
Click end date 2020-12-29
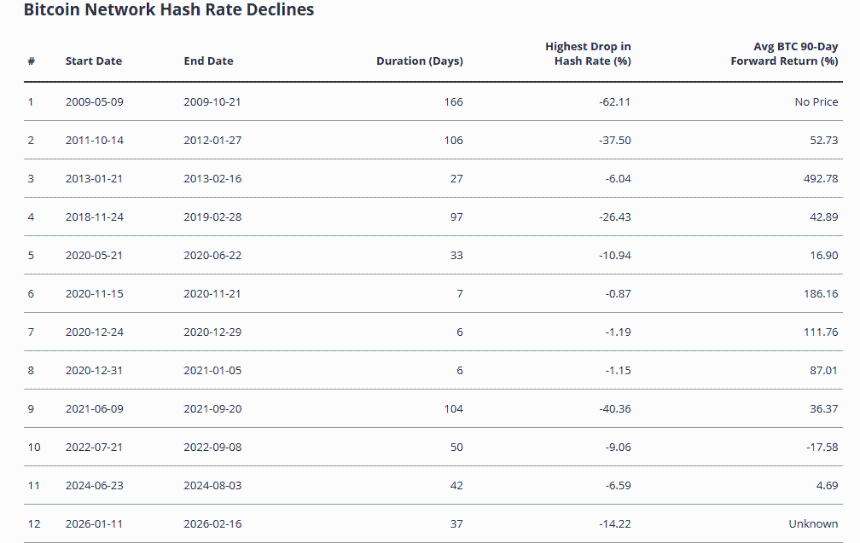[x=212, y=332]
